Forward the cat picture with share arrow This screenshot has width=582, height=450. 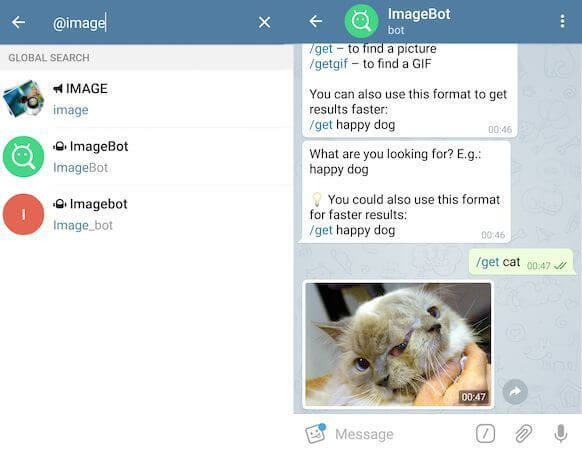515,392
